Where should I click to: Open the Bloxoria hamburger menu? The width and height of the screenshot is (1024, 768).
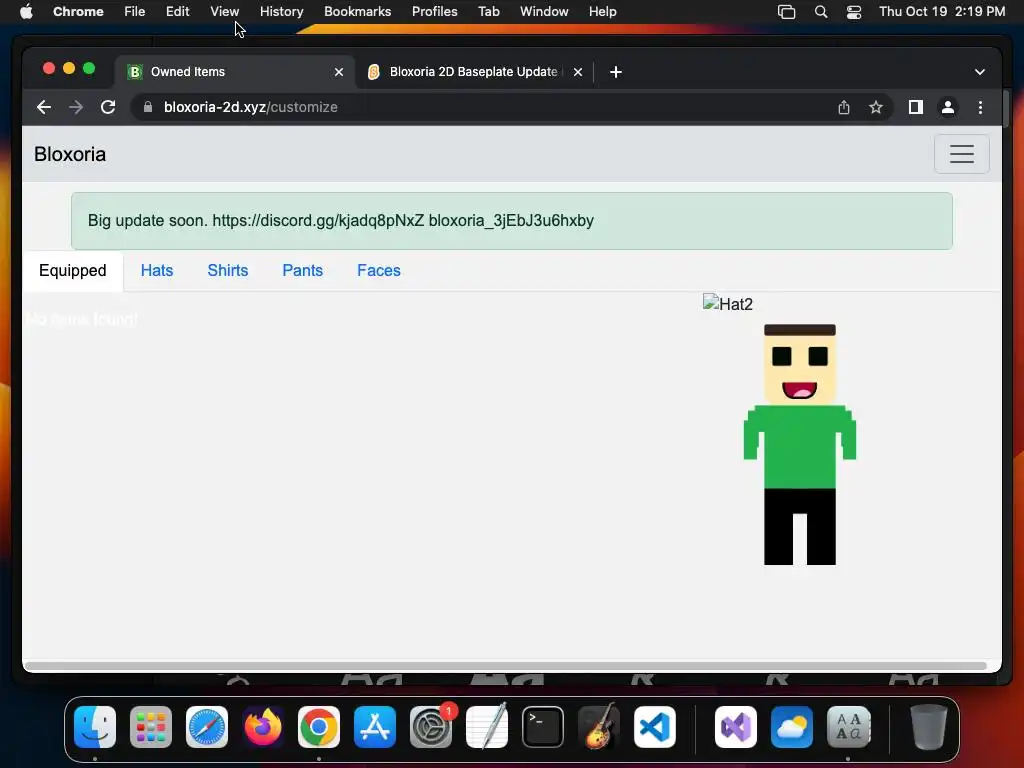click(x=961, y=154)
